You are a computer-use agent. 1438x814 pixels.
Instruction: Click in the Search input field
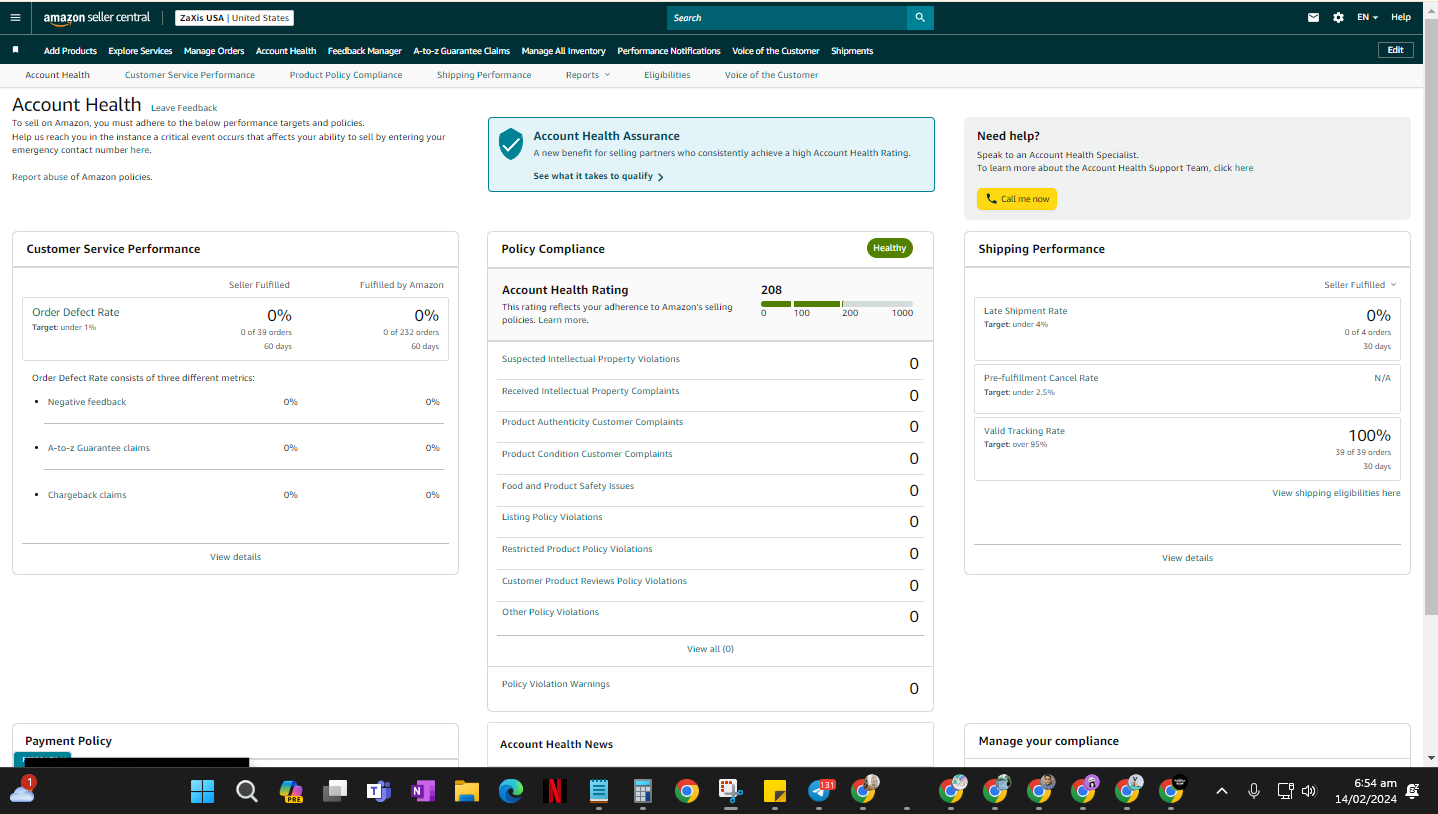787,18
